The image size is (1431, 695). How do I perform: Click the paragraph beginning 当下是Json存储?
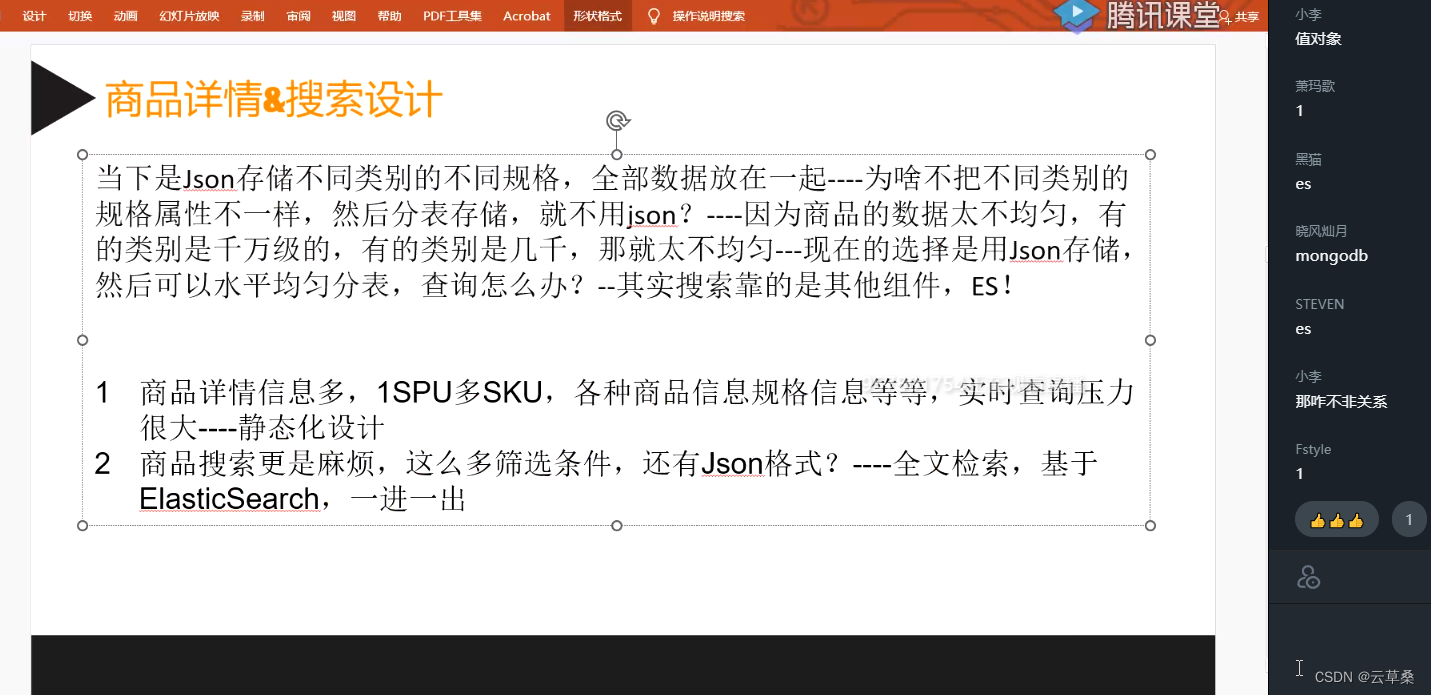pyautogui.click(x=615, y=232)
